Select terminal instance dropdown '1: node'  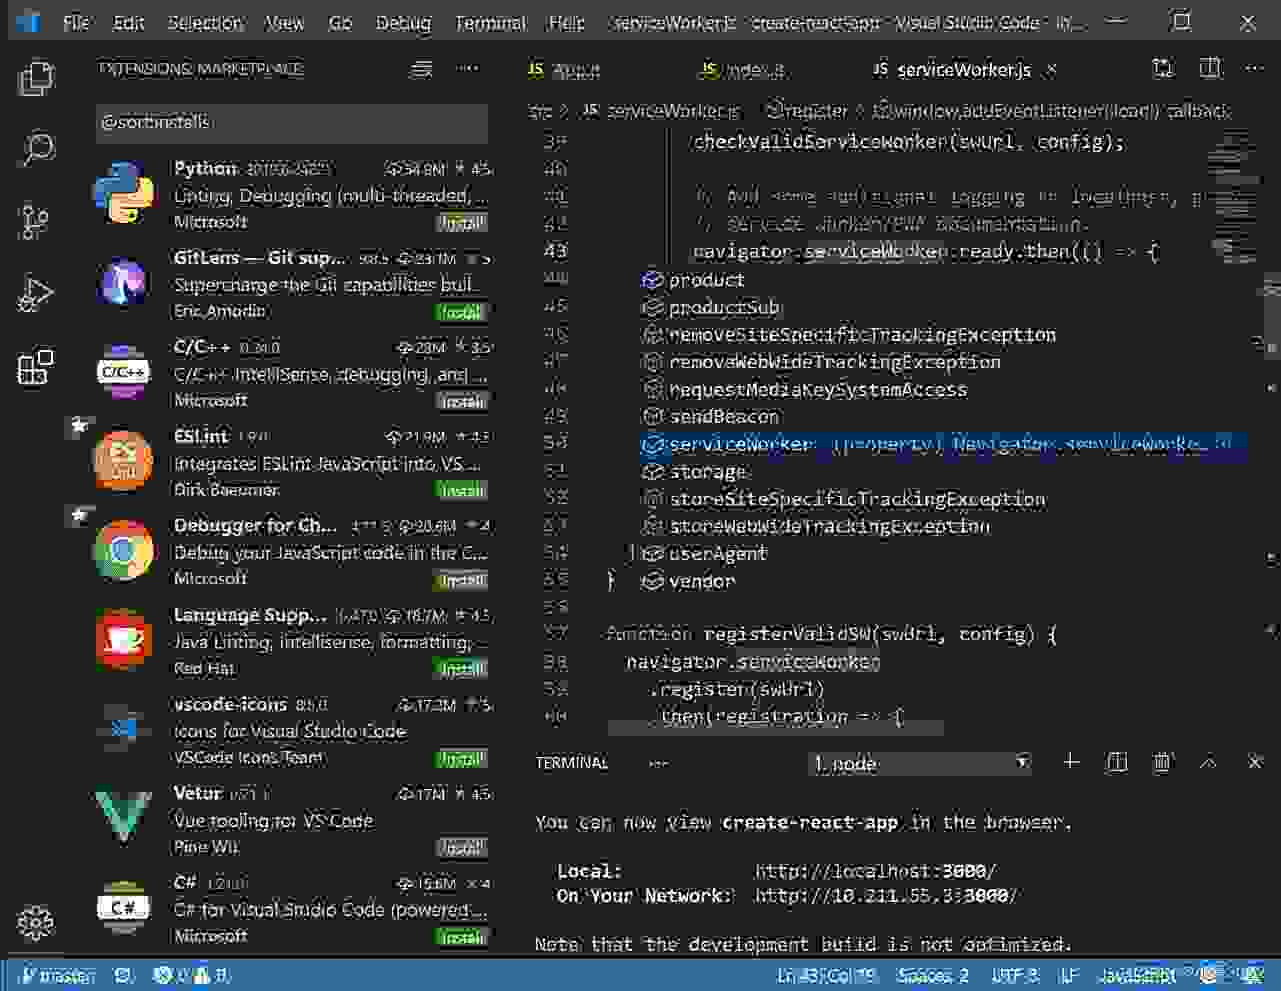coord(920,763)
